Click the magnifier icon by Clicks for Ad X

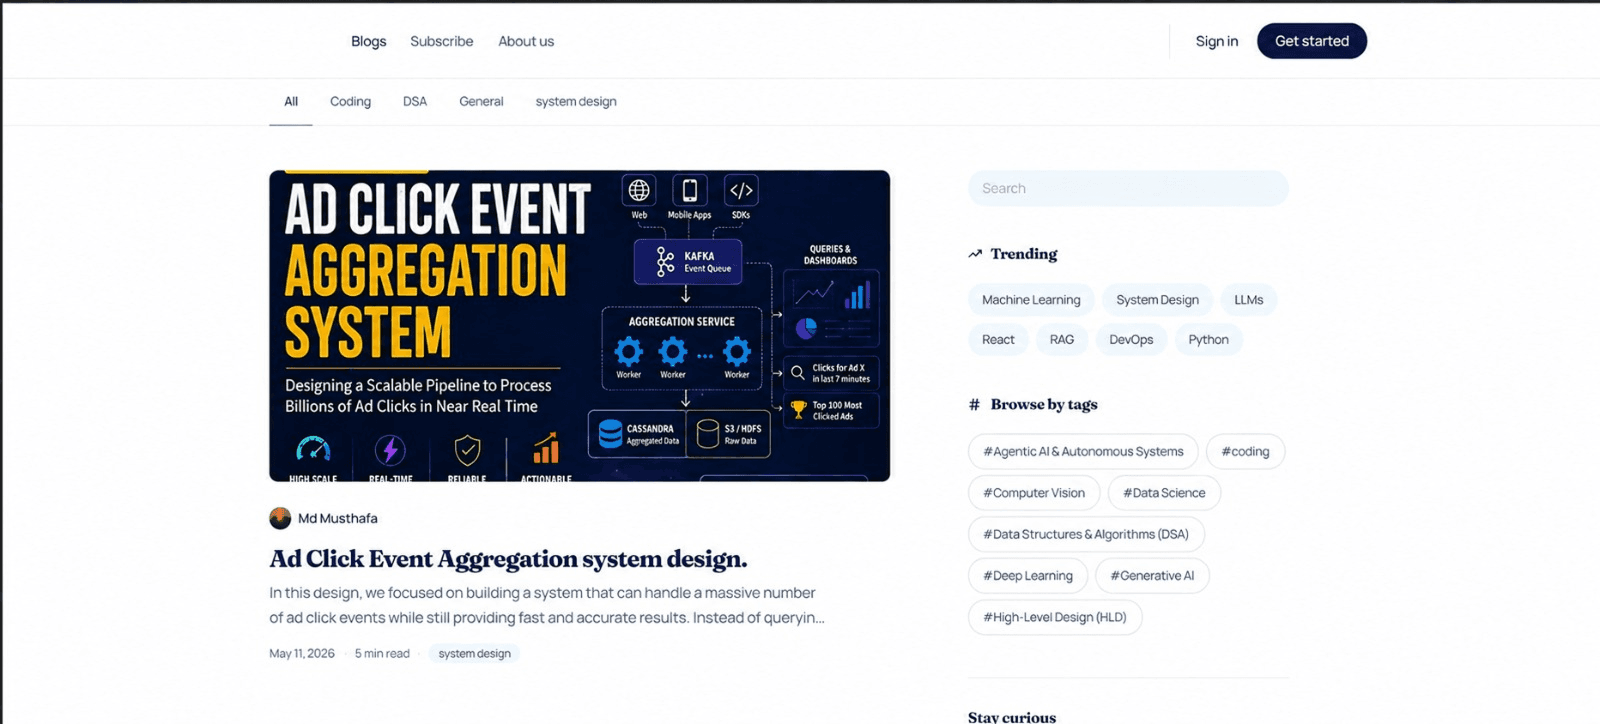click(798, 373)
